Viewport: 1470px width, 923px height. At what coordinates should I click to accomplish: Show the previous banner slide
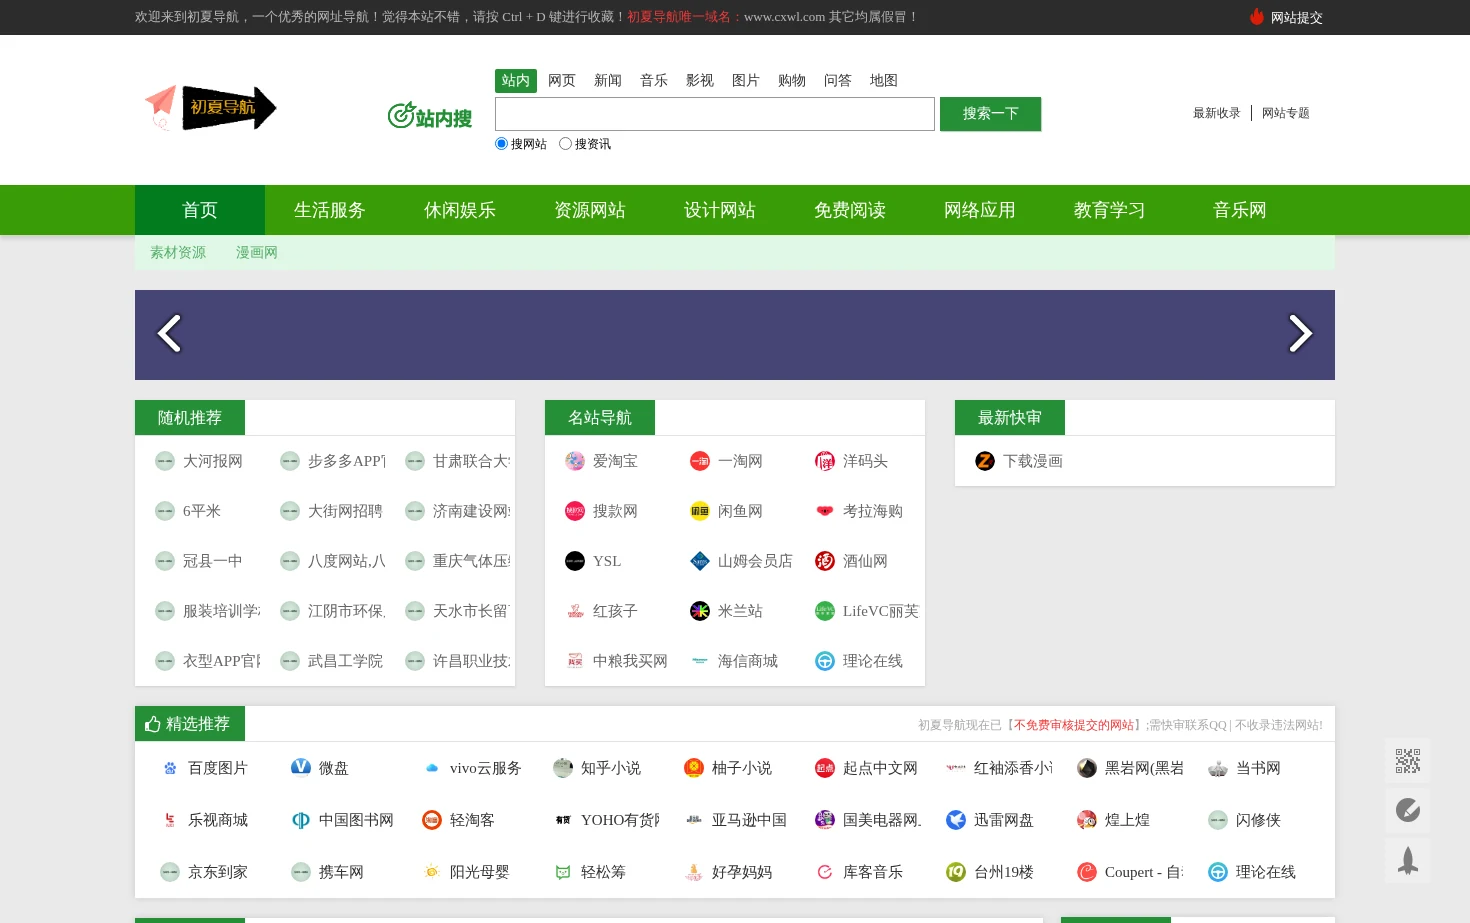tap(169, 334)
